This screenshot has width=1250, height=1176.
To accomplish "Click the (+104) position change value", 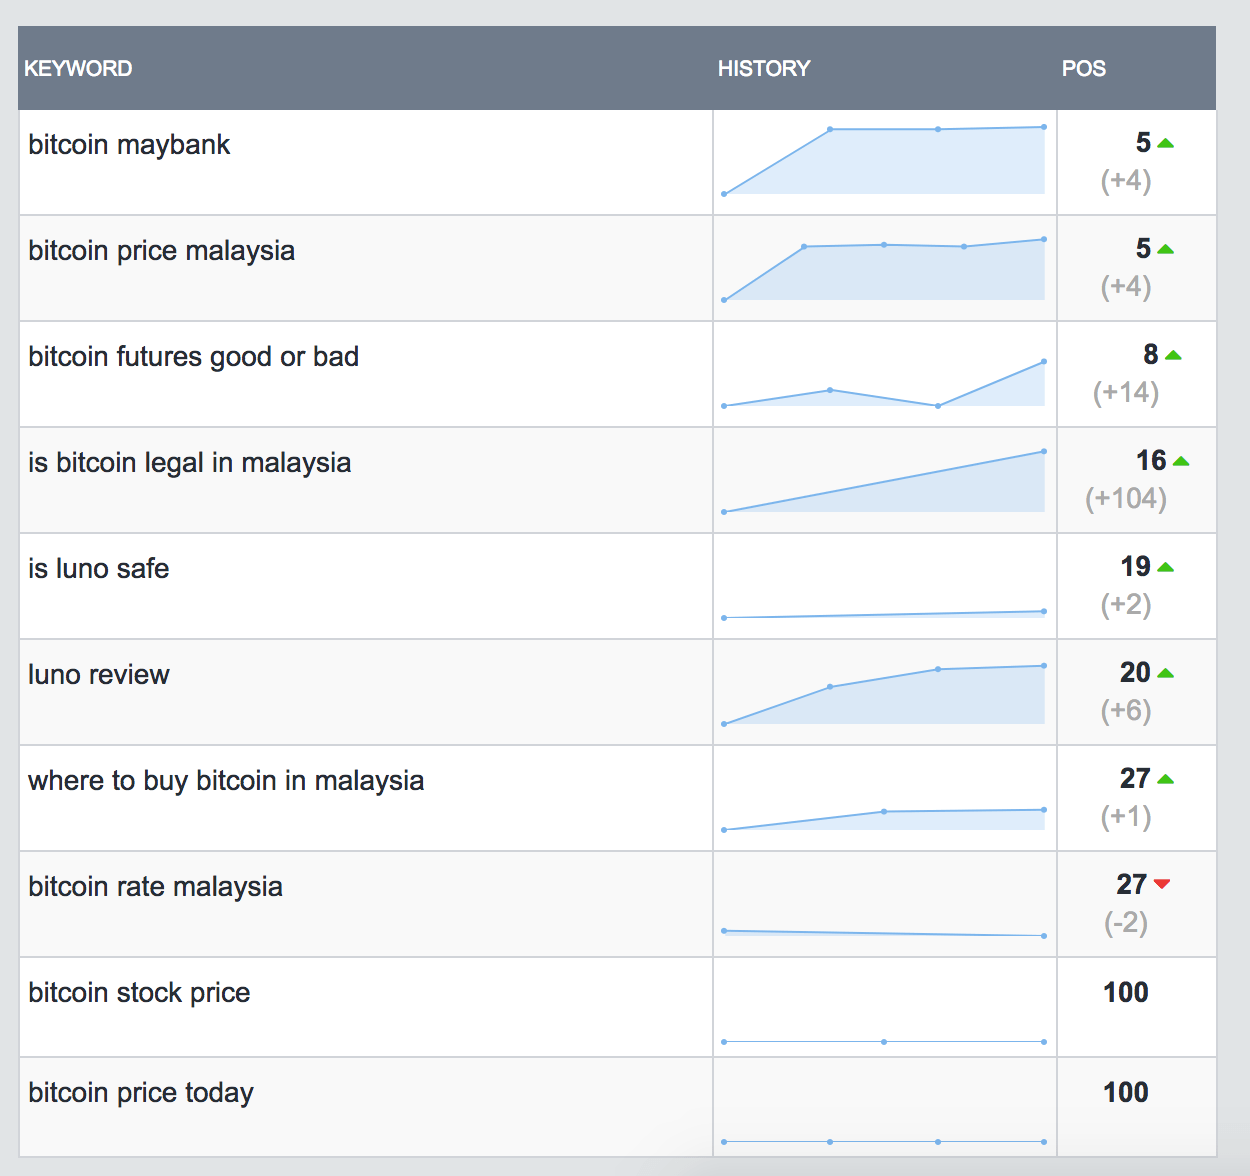I will pyautogui.click(x=1126, y=498).
